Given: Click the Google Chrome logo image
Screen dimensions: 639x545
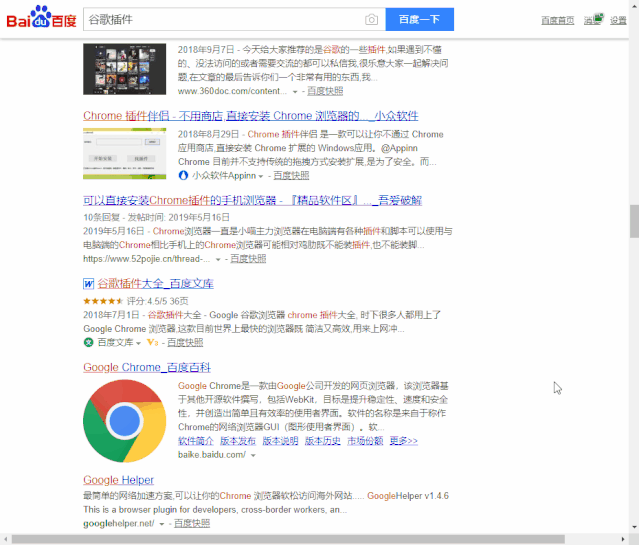Looking at the screenshot, I should pyautogui.click(x=124, y=421).
